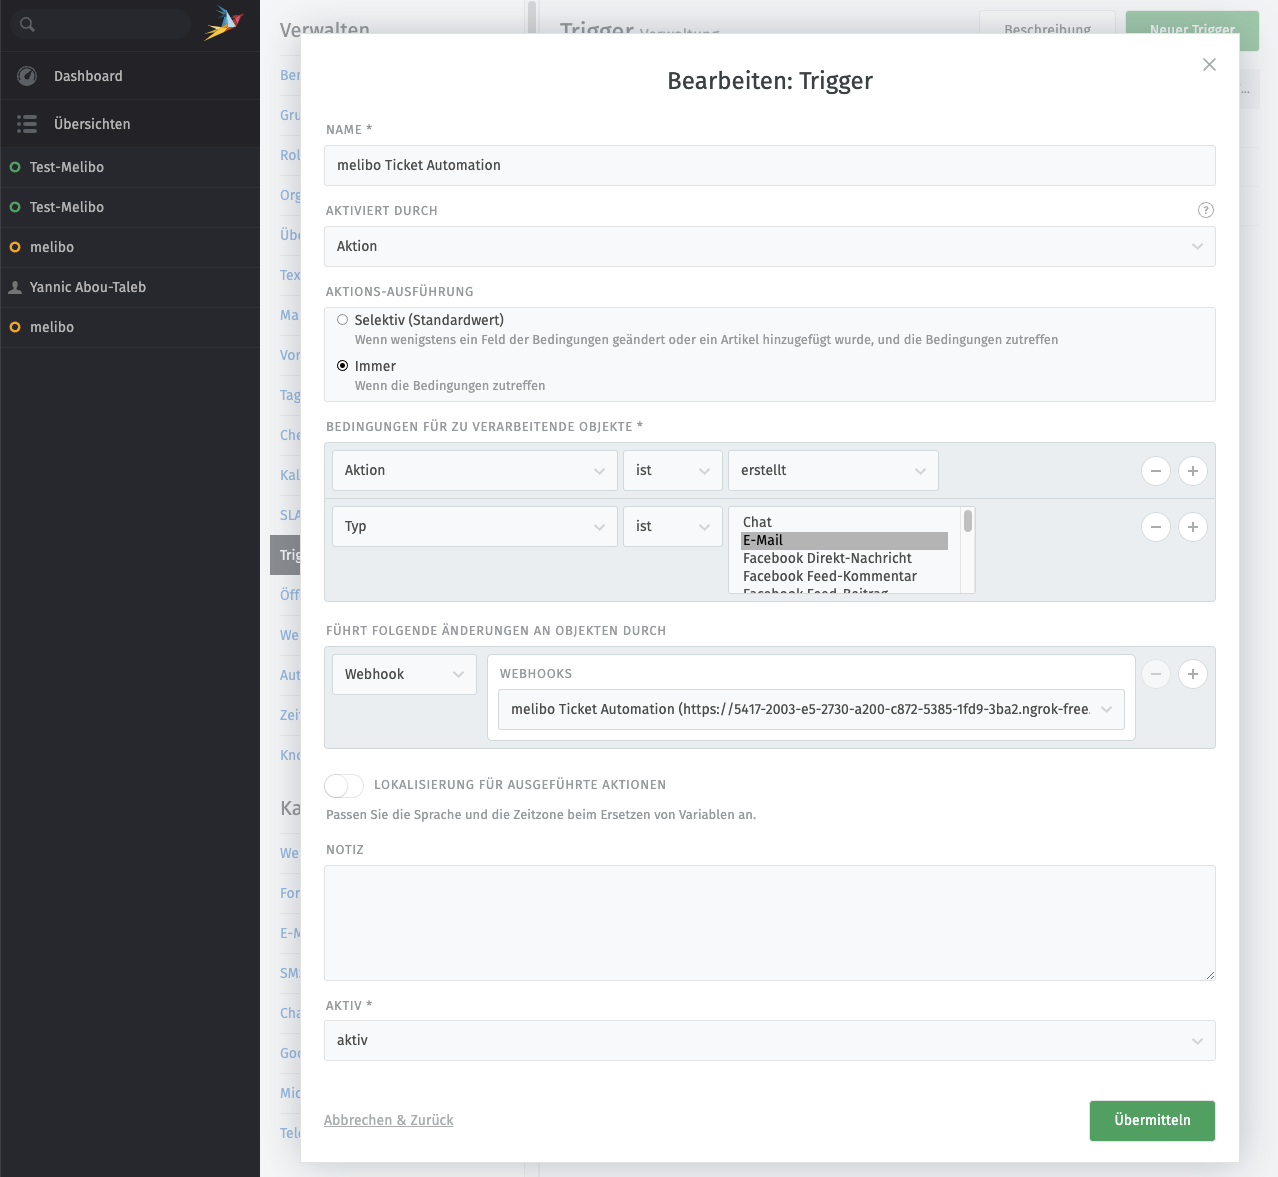Select the Immer radio option
Screen dimensions: 1278x1177
[343, 366]
